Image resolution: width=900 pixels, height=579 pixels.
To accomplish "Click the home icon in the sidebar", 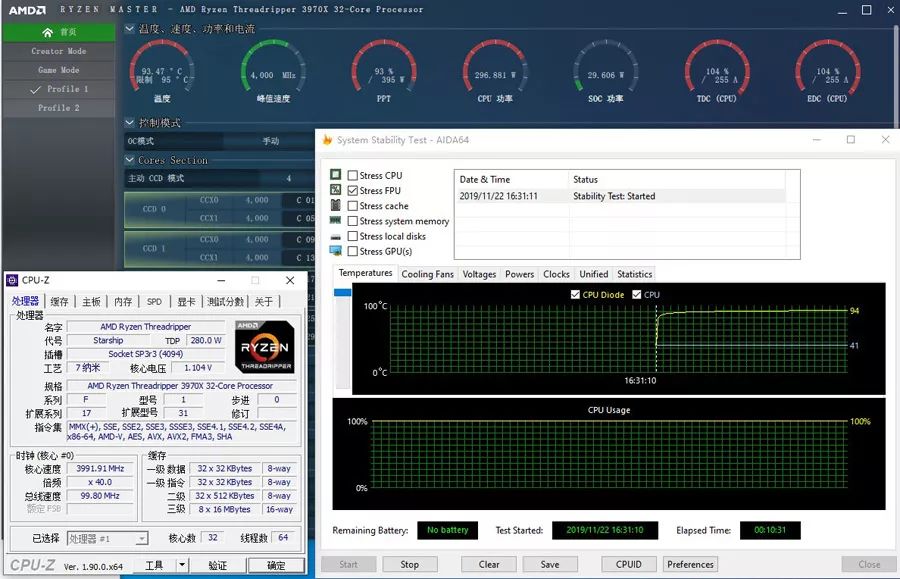I will [48, 32].
